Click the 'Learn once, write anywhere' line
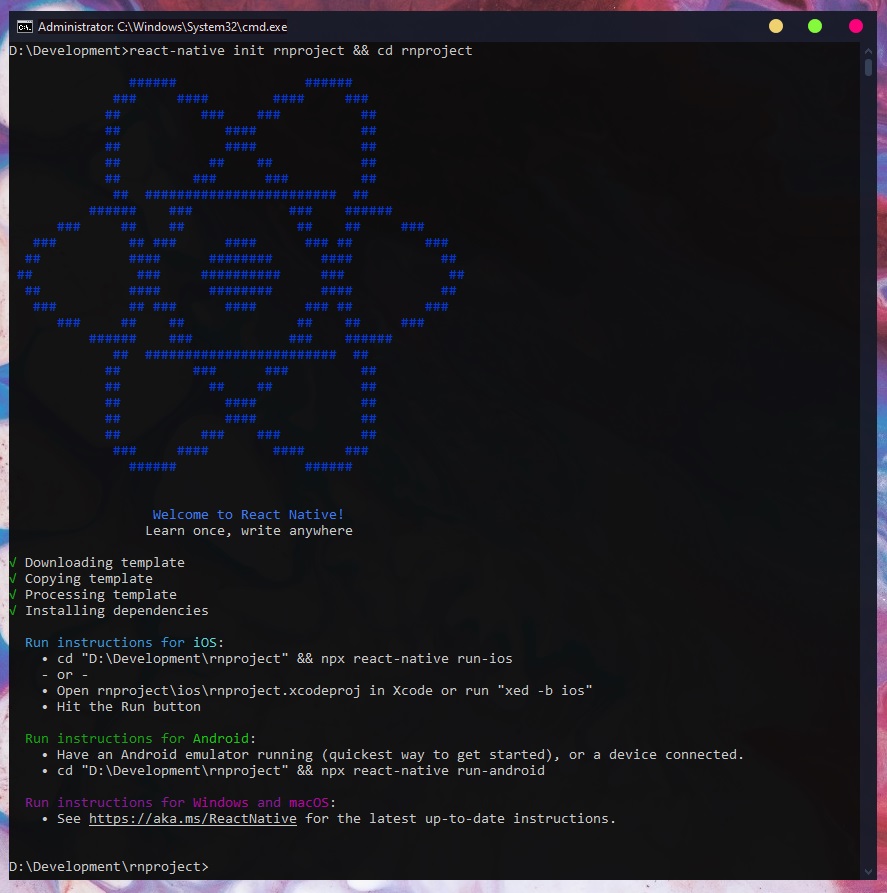This screenshot has height=893, width=887. pos(249,531)
